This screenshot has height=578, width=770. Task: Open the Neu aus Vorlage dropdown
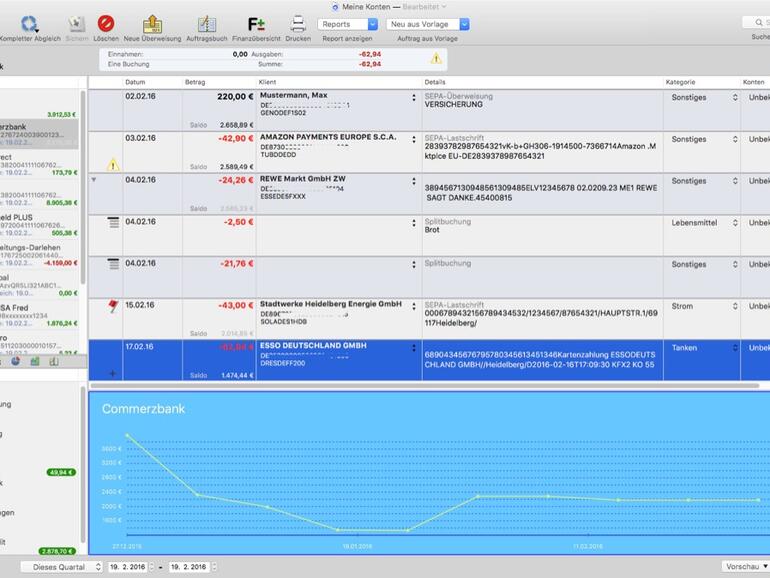pos(427,24)
